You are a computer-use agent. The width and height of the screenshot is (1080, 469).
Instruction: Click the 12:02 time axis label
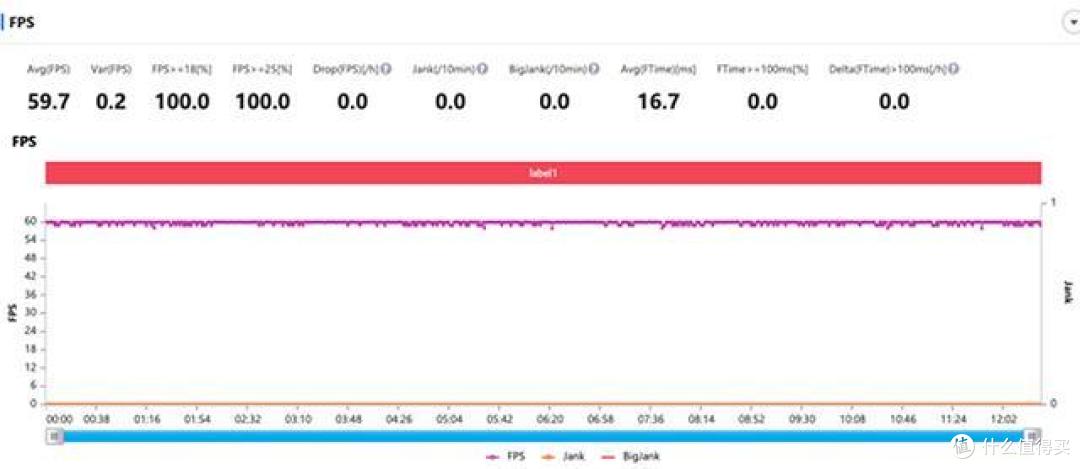pos(1004,419)
